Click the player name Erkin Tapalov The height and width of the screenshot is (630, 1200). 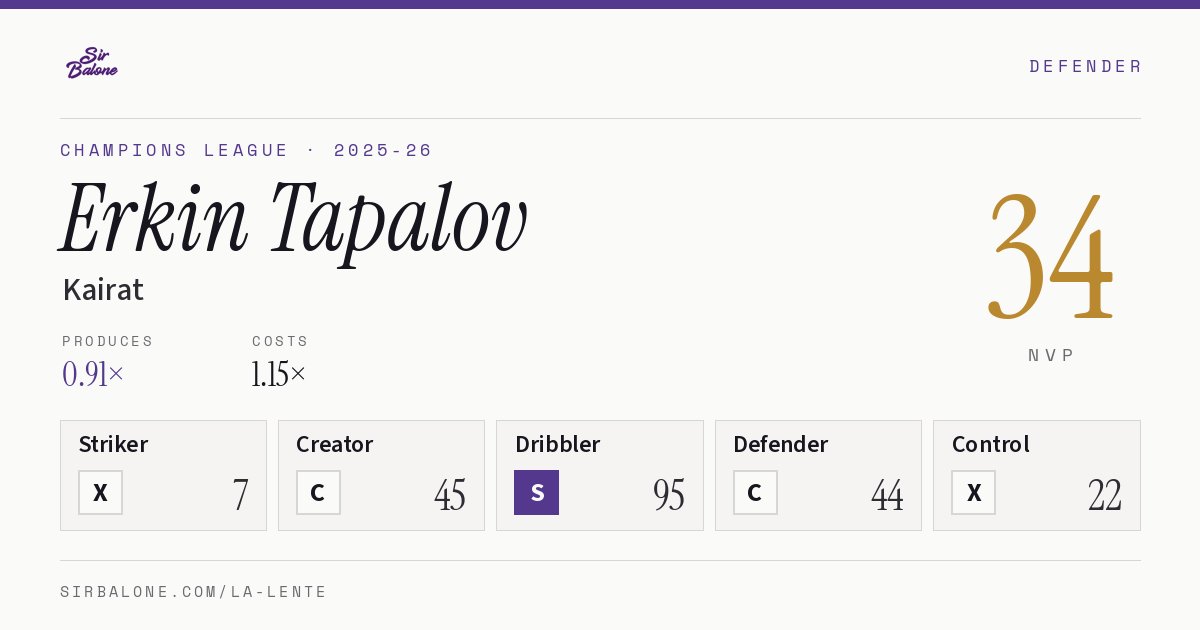(293, 220)
